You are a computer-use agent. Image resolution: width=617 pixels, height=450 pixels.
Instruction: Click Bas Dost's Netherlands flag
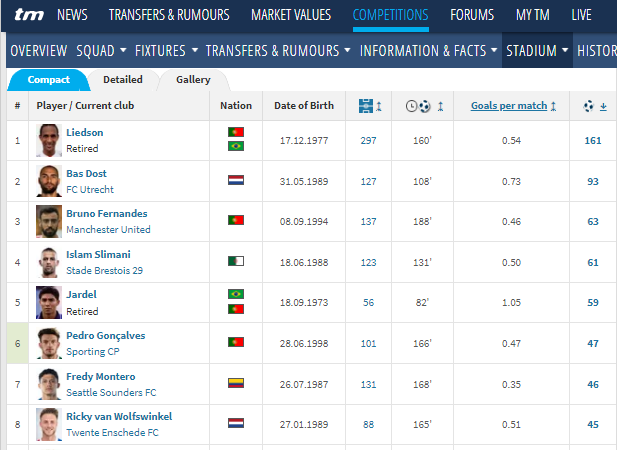point(236,180)
